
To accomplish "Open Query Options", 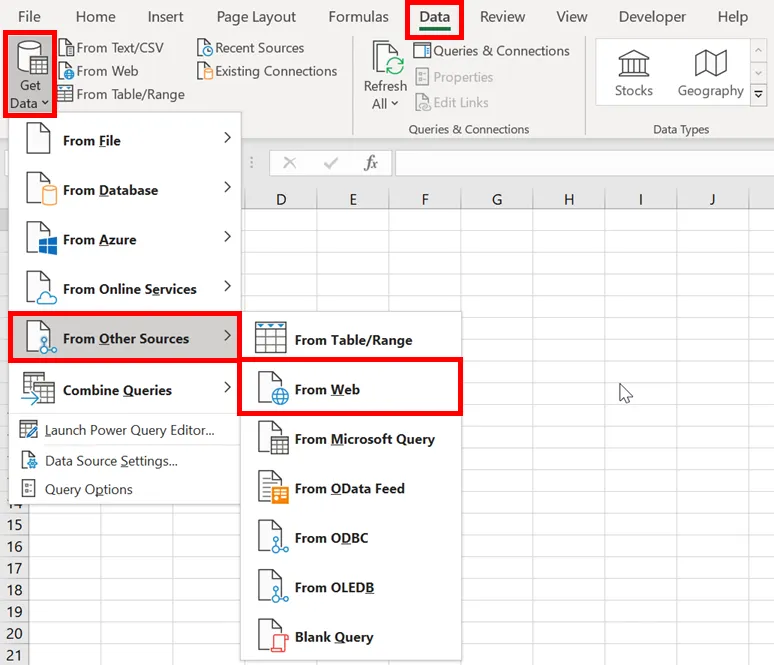I will point(124,489).
